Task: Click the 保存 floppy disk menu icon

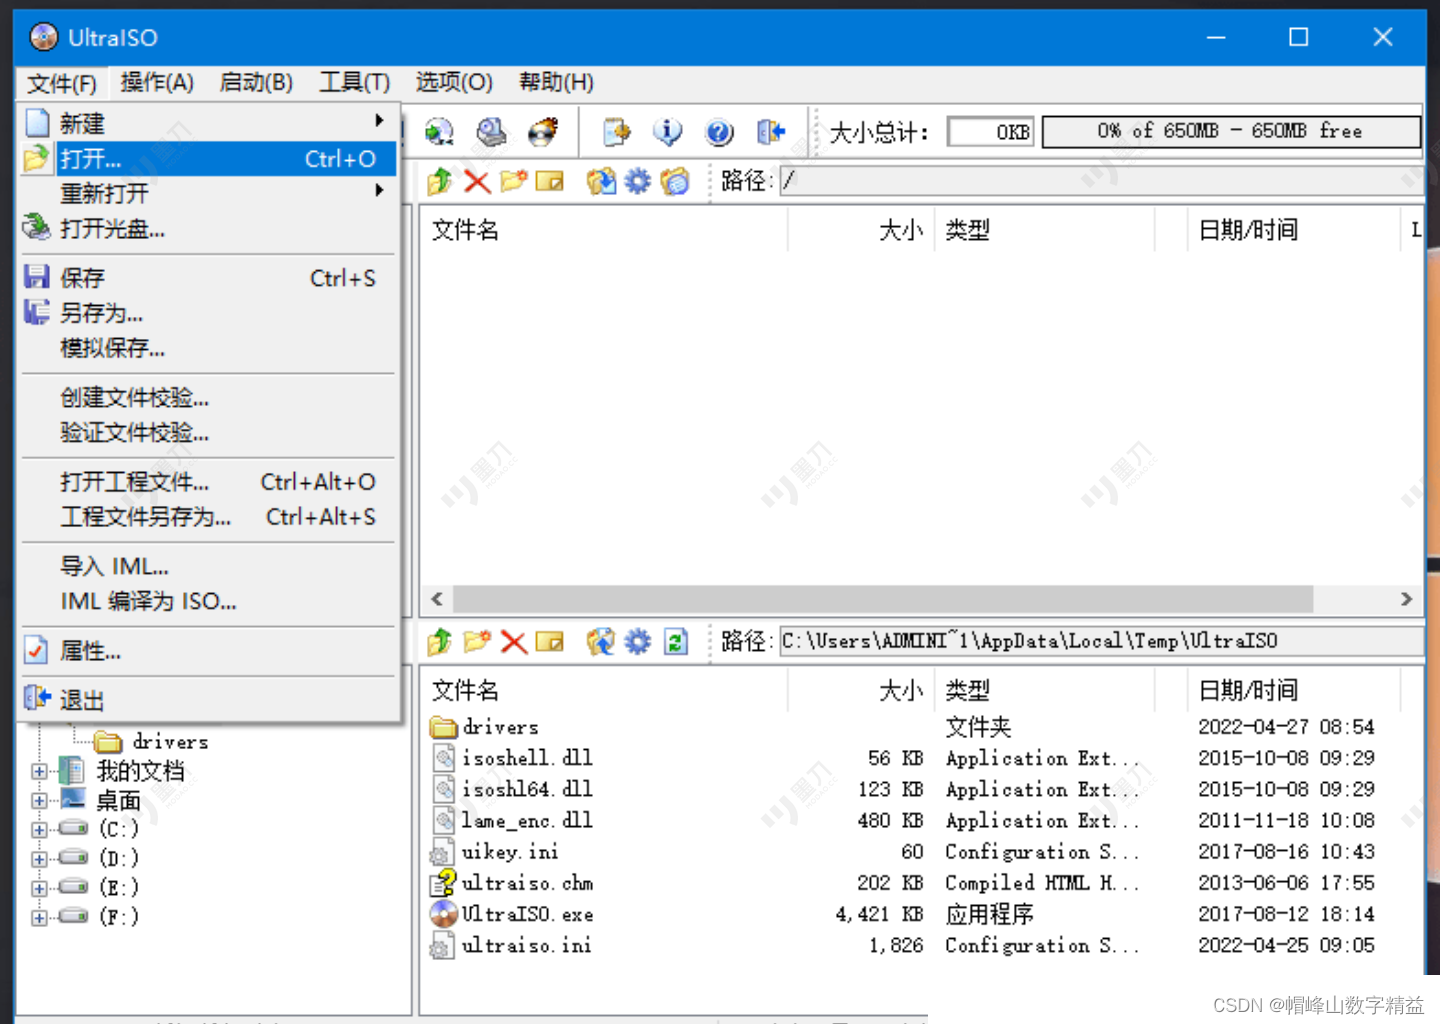Action: [37, 277]
